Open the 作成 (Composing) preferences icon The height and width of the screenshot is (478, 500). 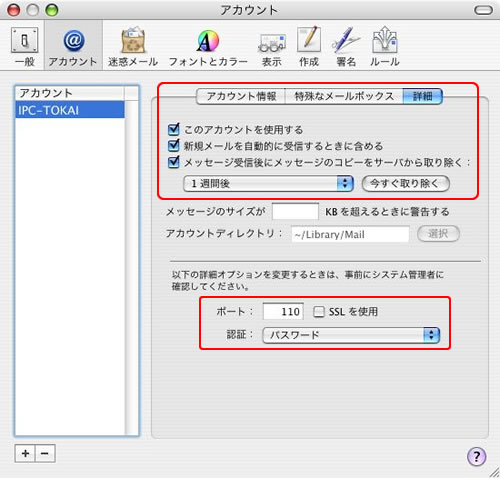(309, 47)
